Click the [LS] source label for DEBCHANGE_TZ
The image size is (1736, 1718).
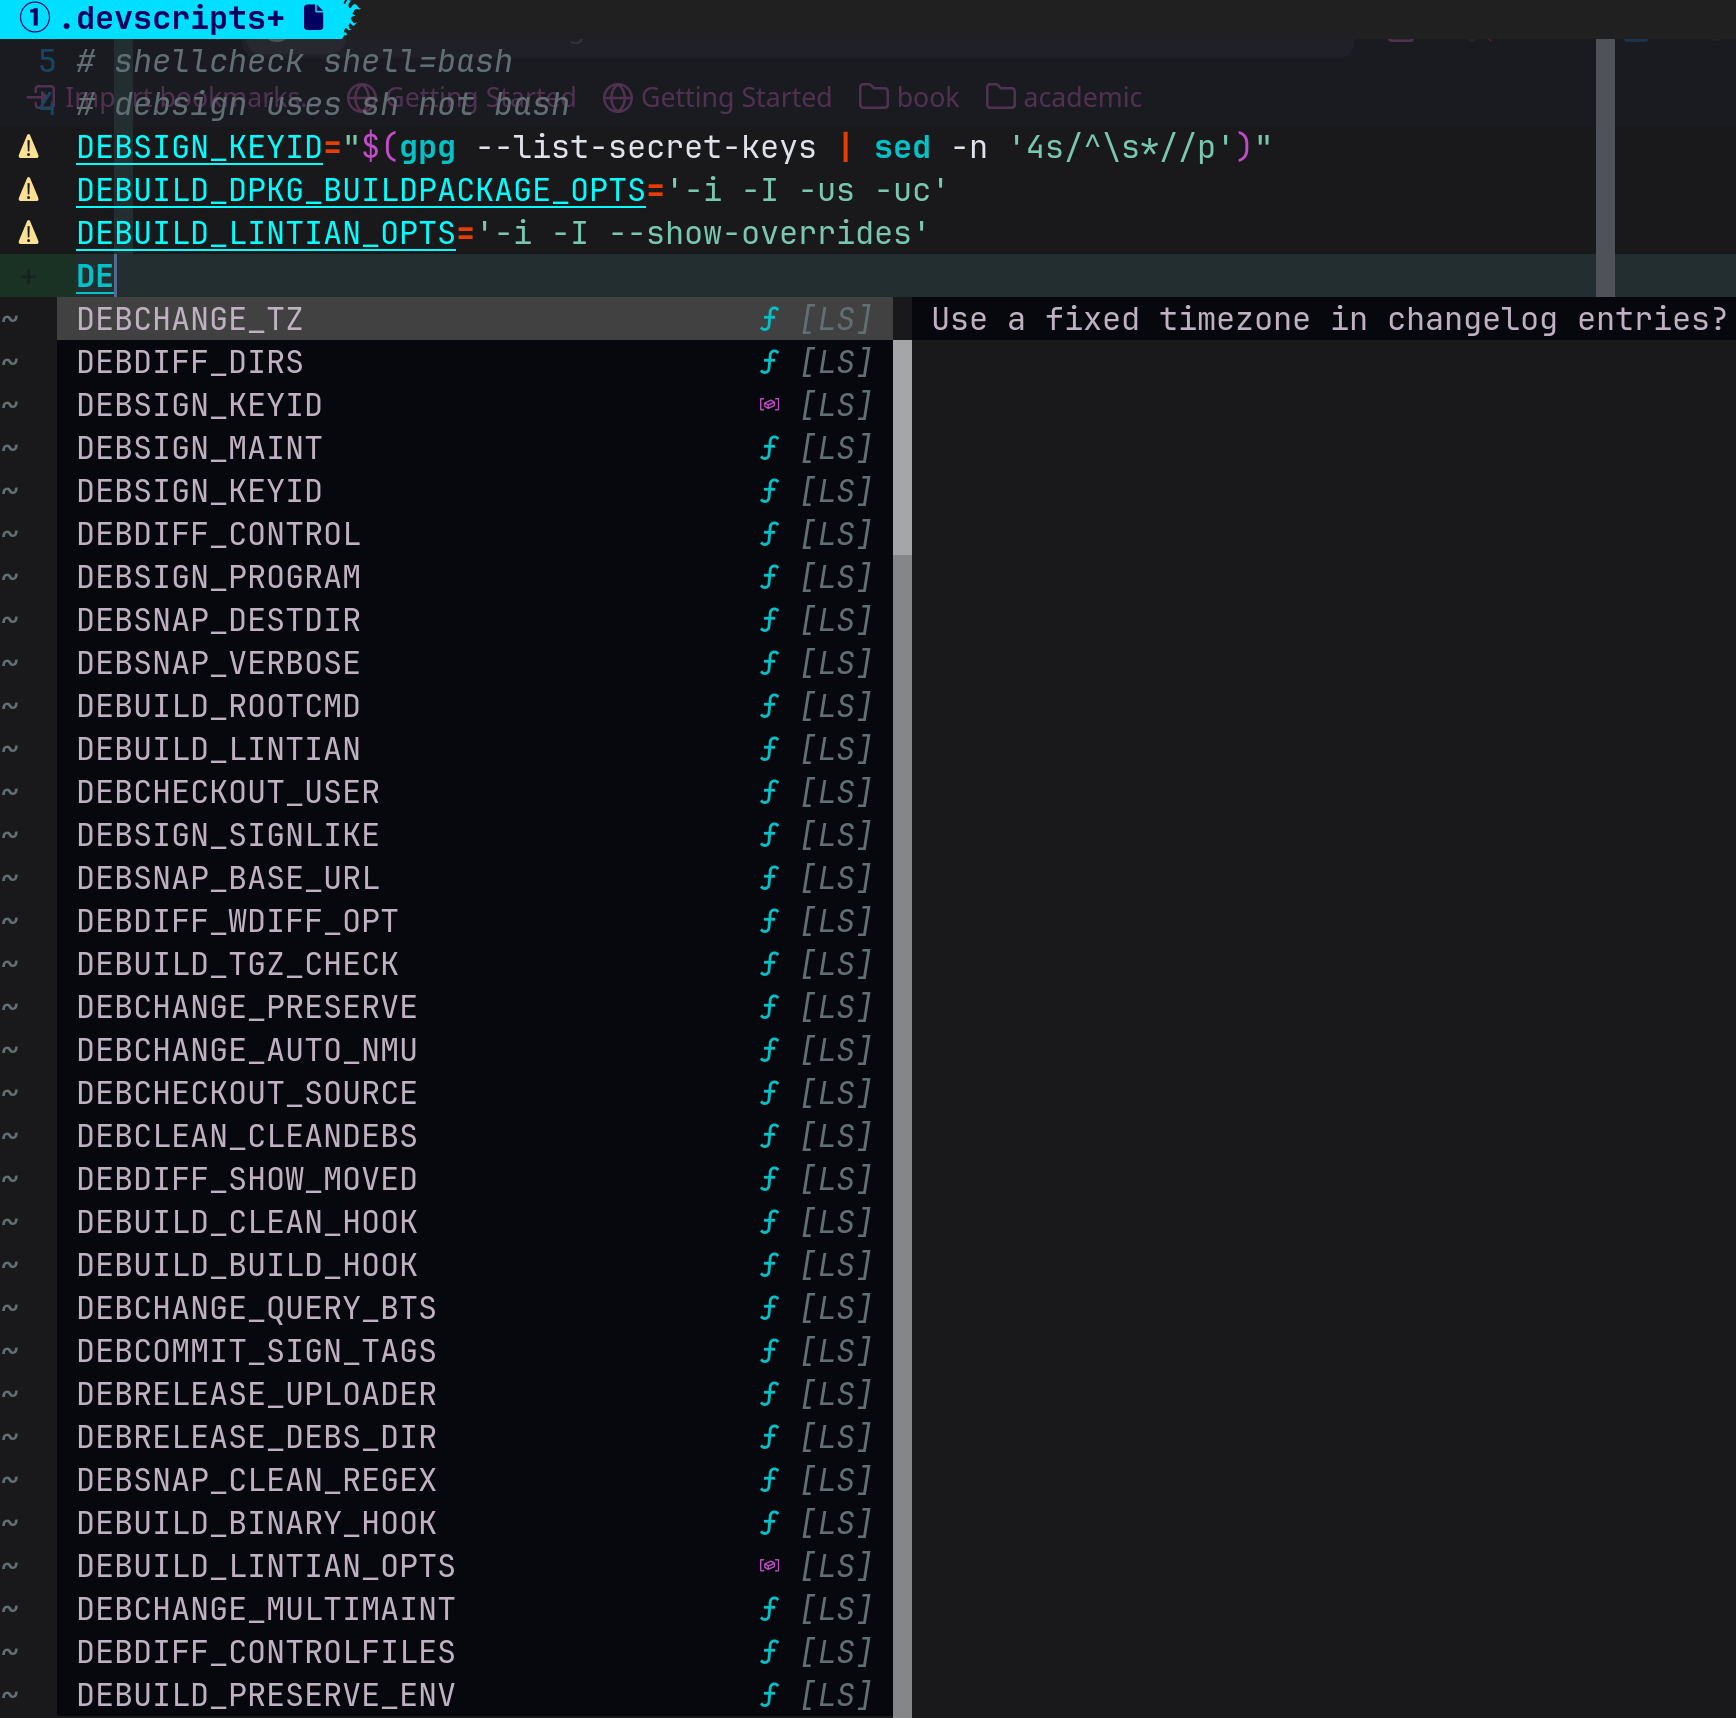point(836,319)
